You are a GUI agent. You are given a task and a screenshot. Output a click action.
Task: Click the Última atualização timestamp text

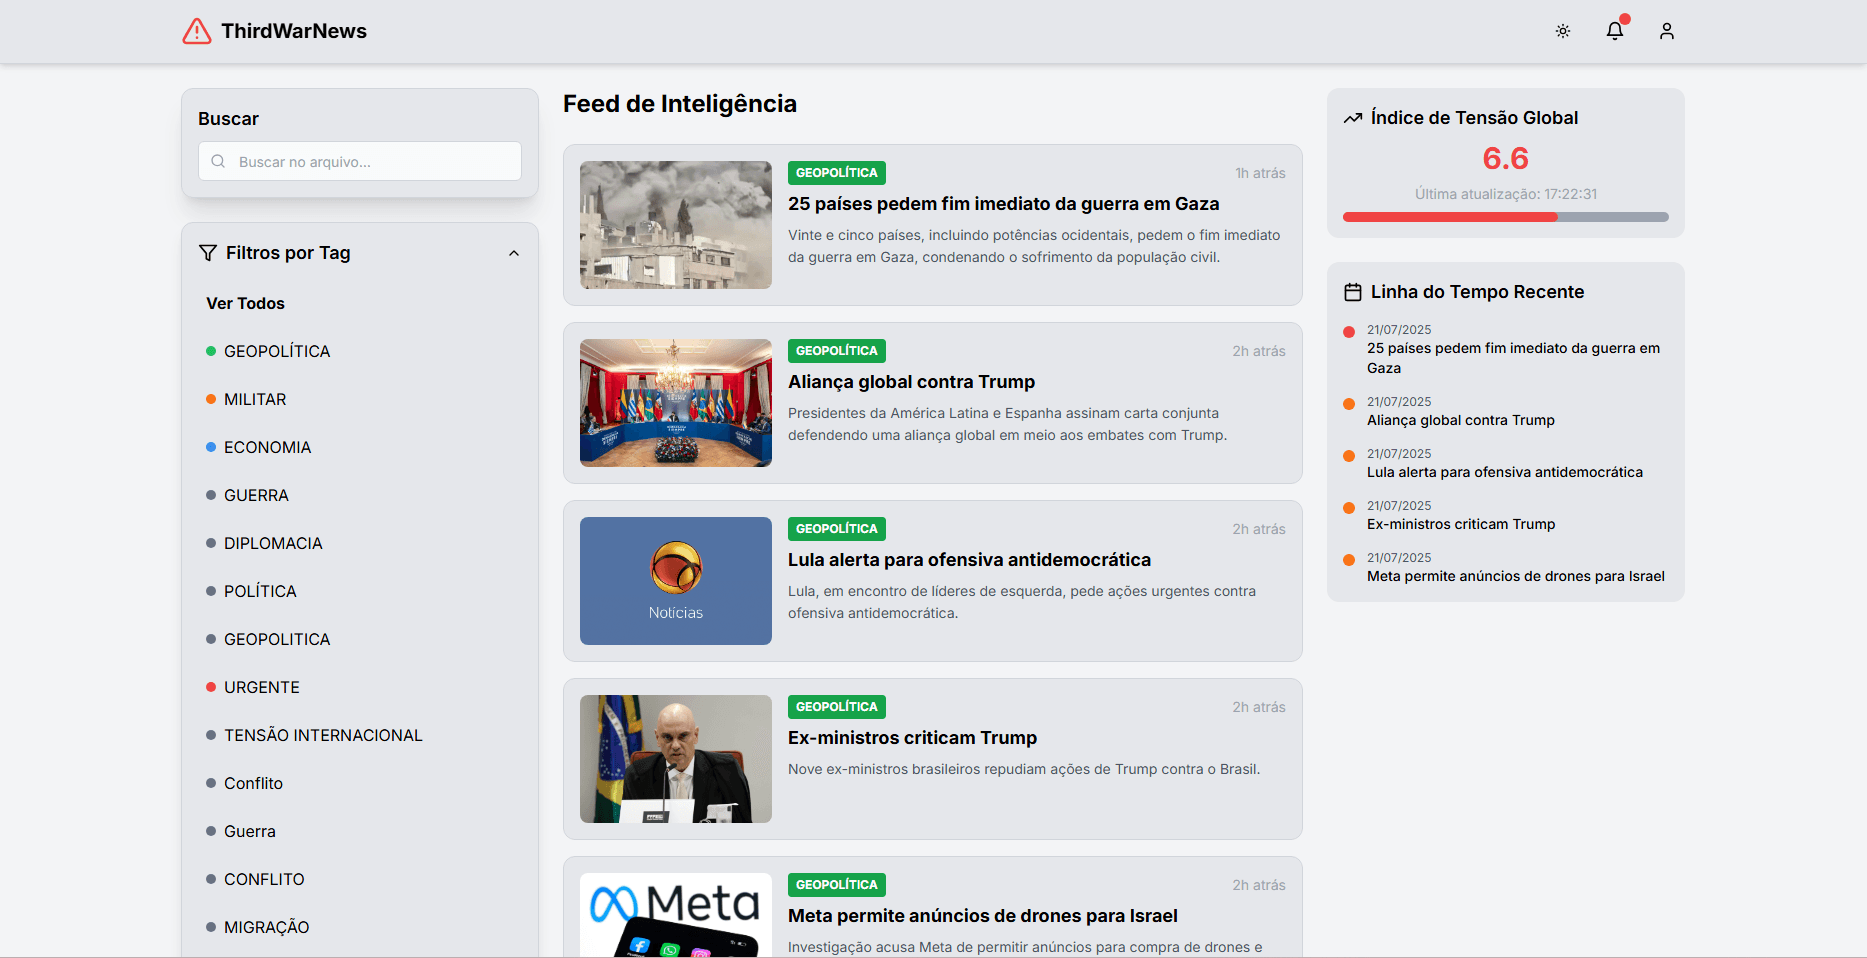pyautogui.click(x=1505, y=194)
